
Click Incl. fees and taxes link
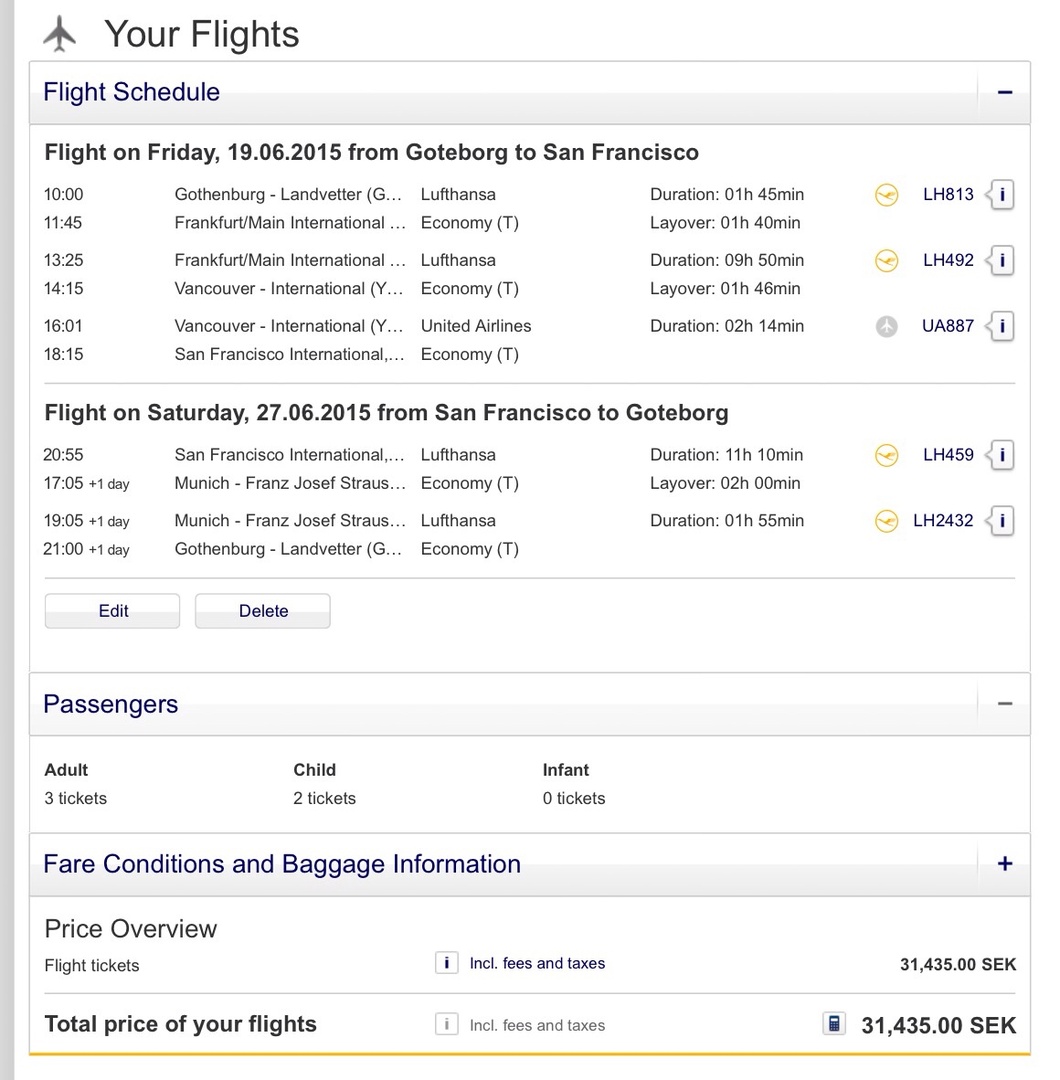[x=537, y=963]
